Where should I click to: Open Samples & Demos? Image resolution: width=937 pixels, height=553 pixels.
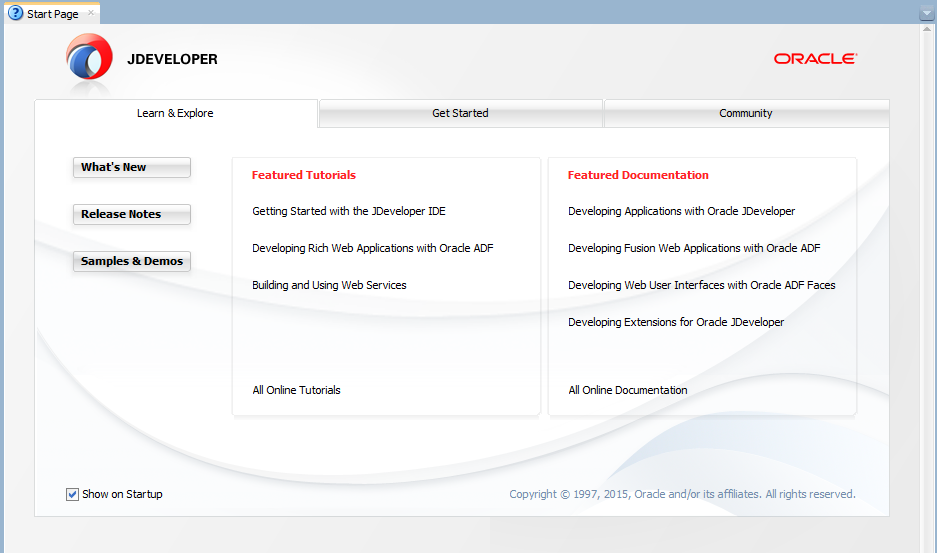pyautogui.click(x=132, y=261)
